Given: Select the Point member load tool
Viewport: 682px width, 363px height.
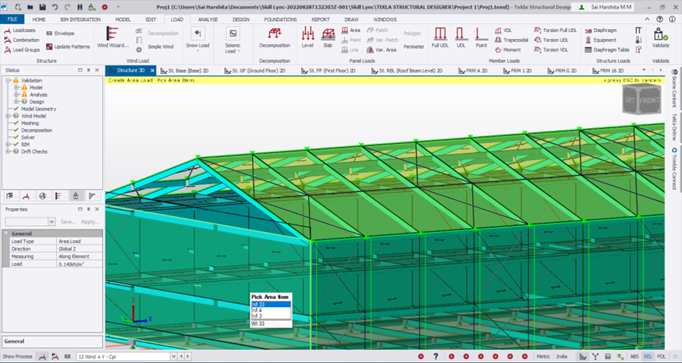Looking at the screenshot, I should (x=481, y=37).
